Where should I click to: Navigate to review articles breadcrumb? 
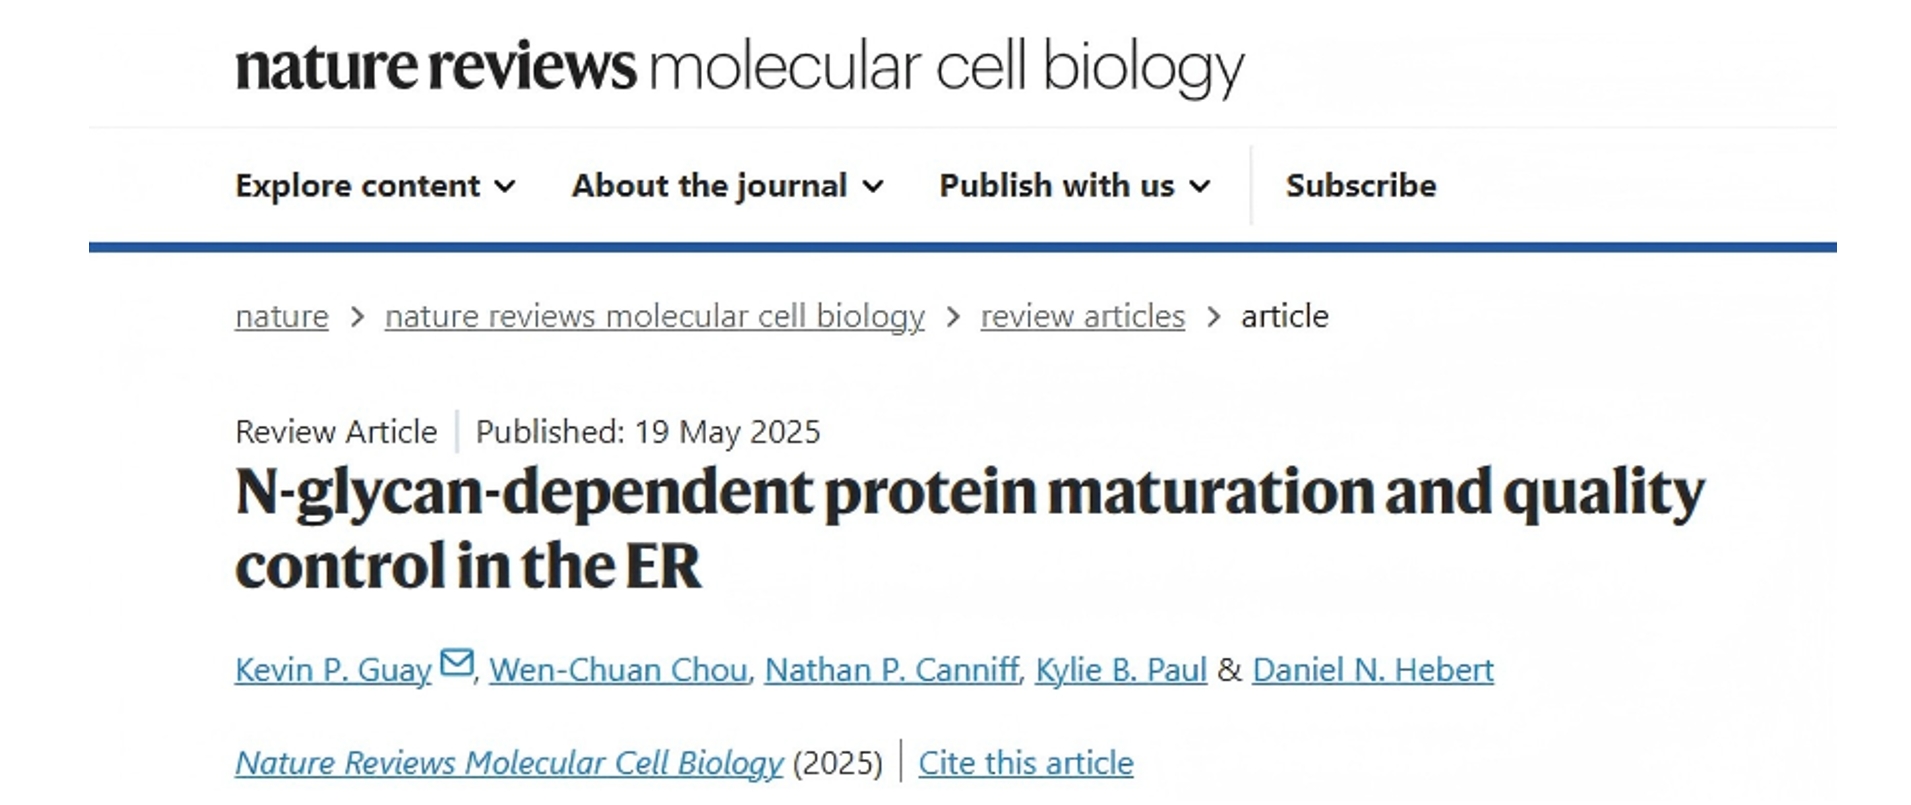pos(1082,316)
